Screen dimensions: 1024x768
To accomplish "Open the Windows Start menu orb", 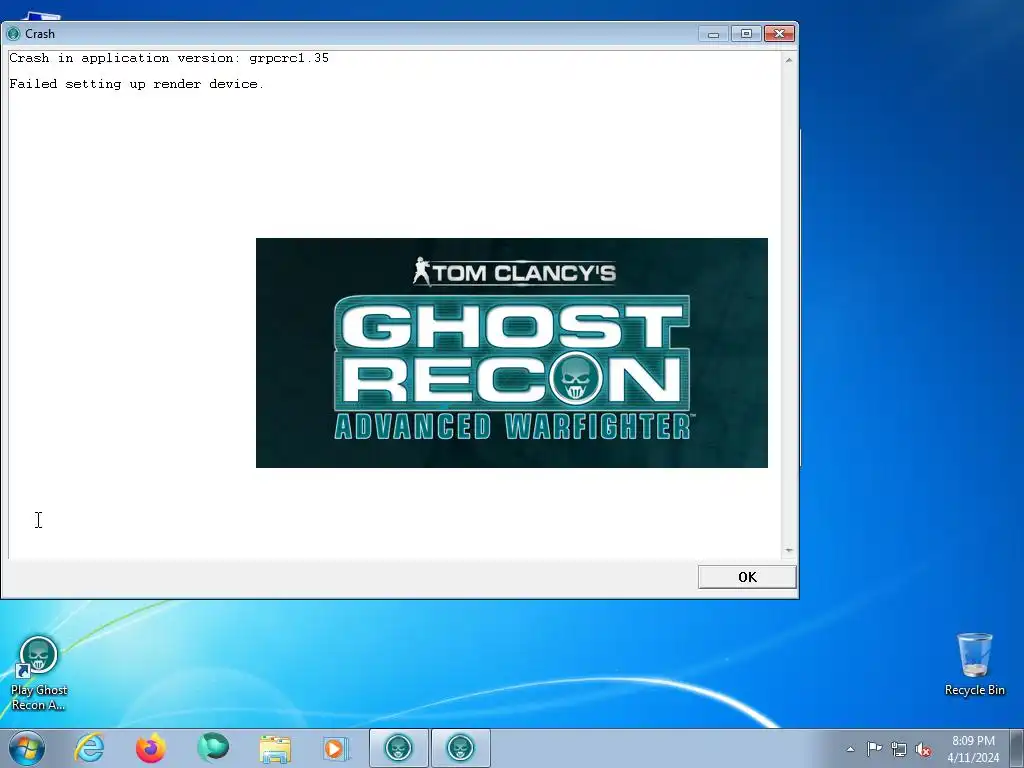I will coord(27,748).
